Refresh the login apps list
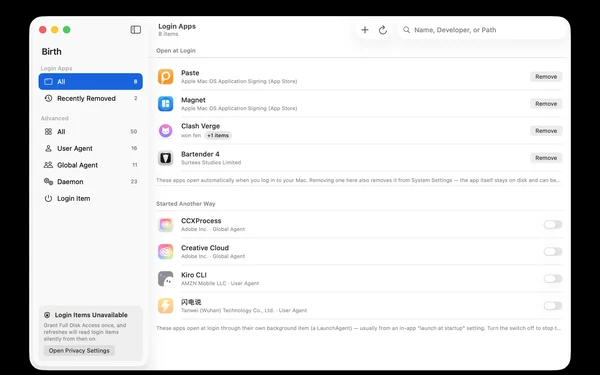This screenshot has width=600, height=375. coord(383,30)
